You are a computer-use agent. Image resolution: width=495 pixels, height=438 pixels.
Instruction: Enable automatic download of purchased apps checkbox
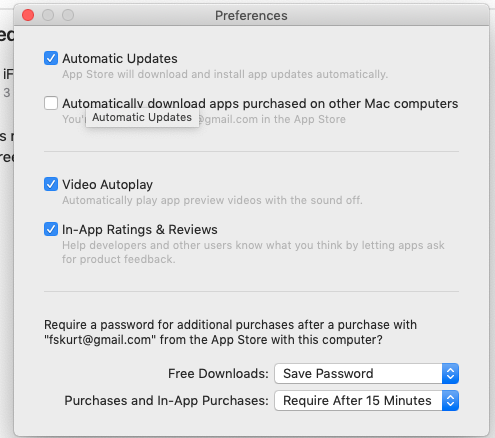pos(51,103)
